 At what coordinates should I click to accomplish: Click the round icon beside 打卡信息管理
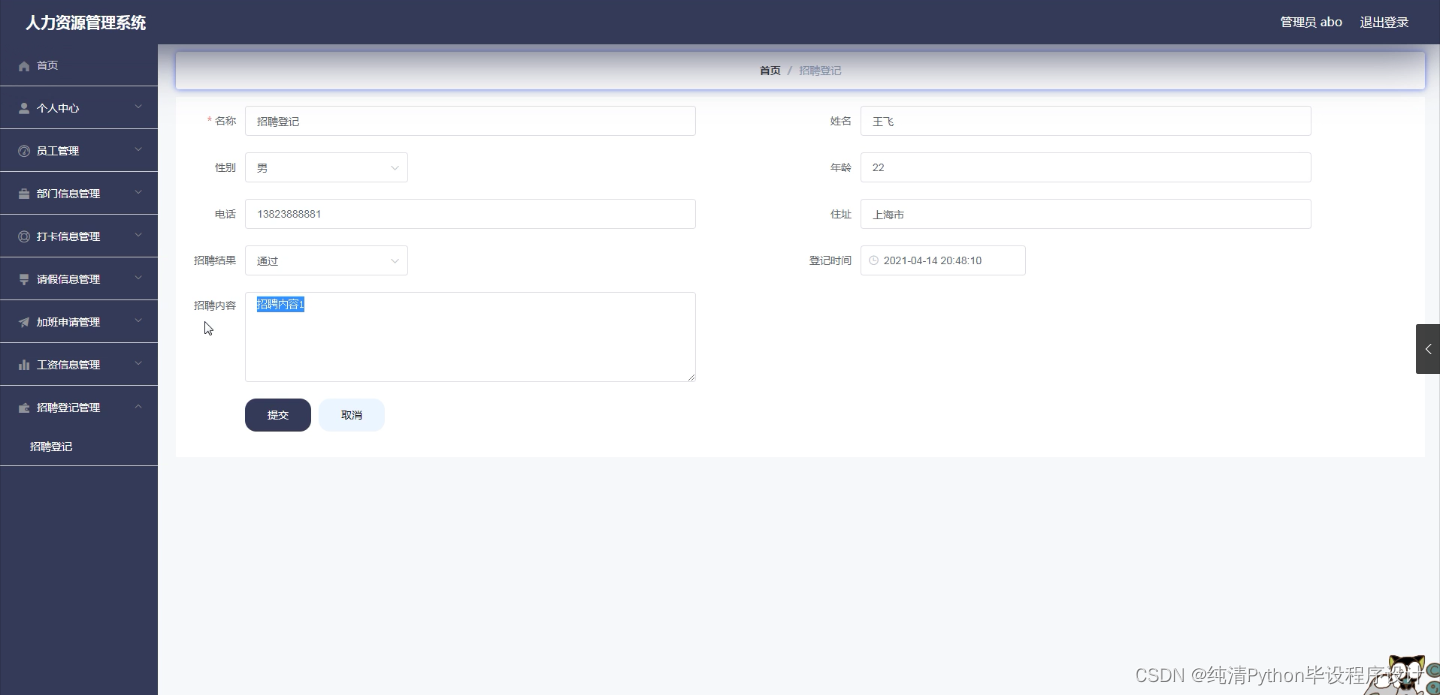[24, 237]
